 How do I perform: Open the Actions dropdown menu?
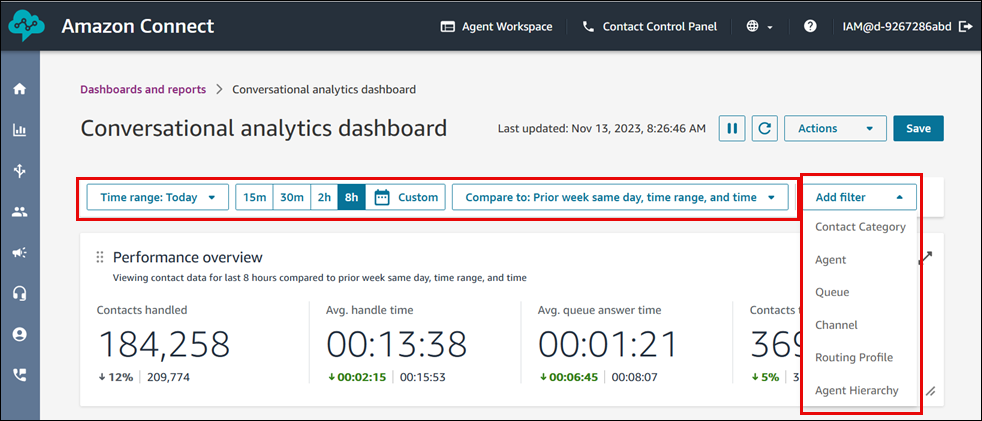click(835, 128)
